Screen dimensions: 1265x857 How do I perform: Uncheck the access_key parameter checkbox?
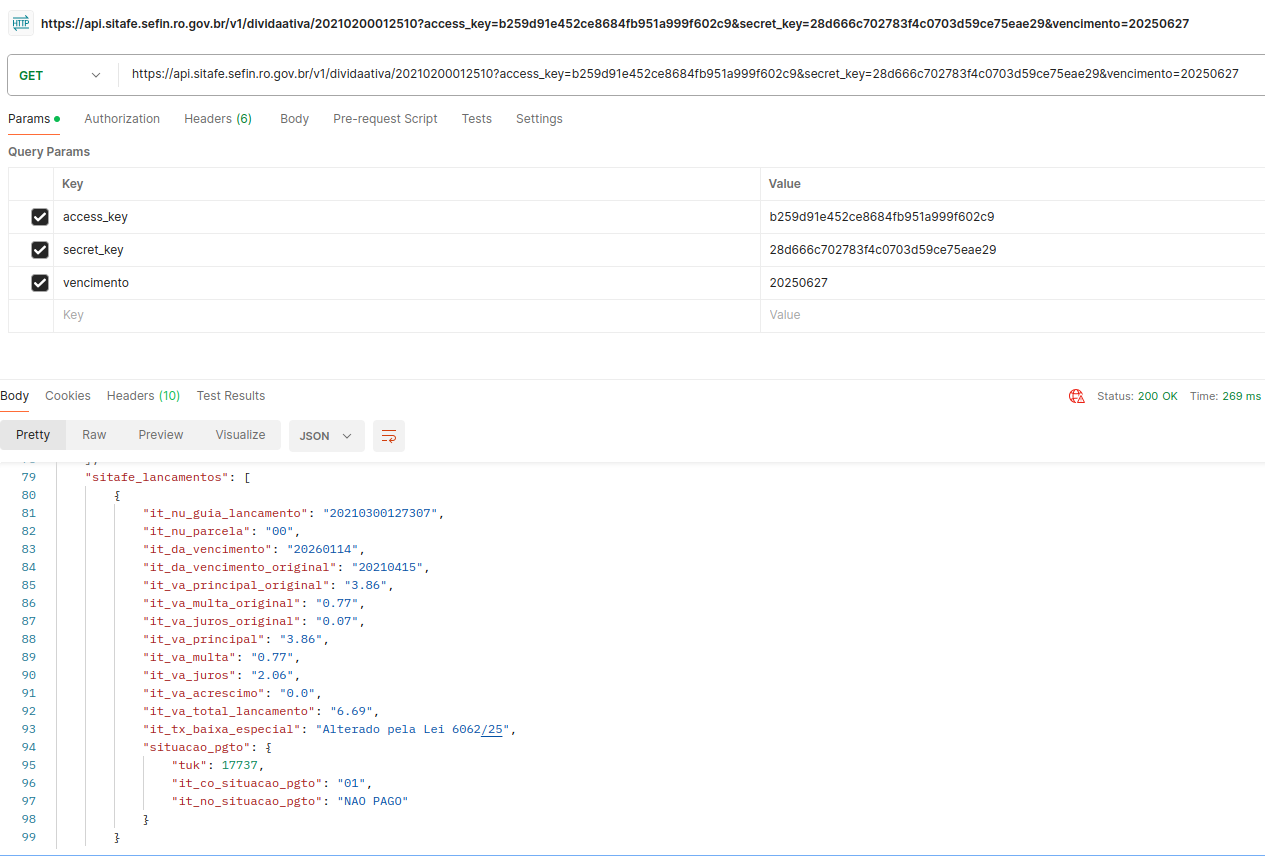pyautogui.click(x=40, y=217)
